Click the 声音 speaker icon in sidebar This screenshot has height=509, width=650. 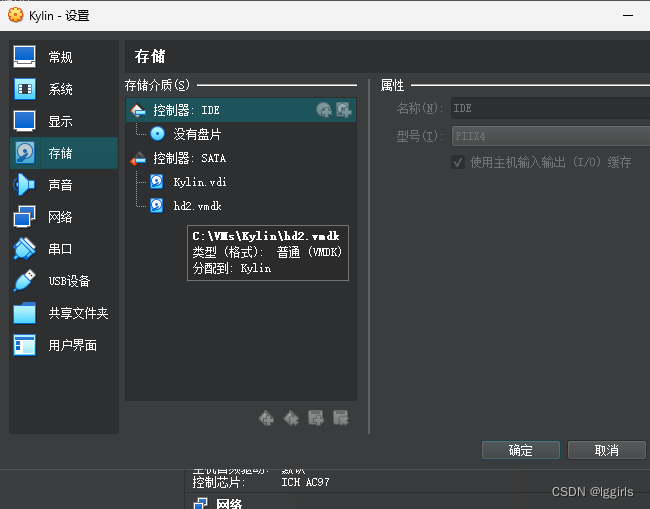[24, 185]
